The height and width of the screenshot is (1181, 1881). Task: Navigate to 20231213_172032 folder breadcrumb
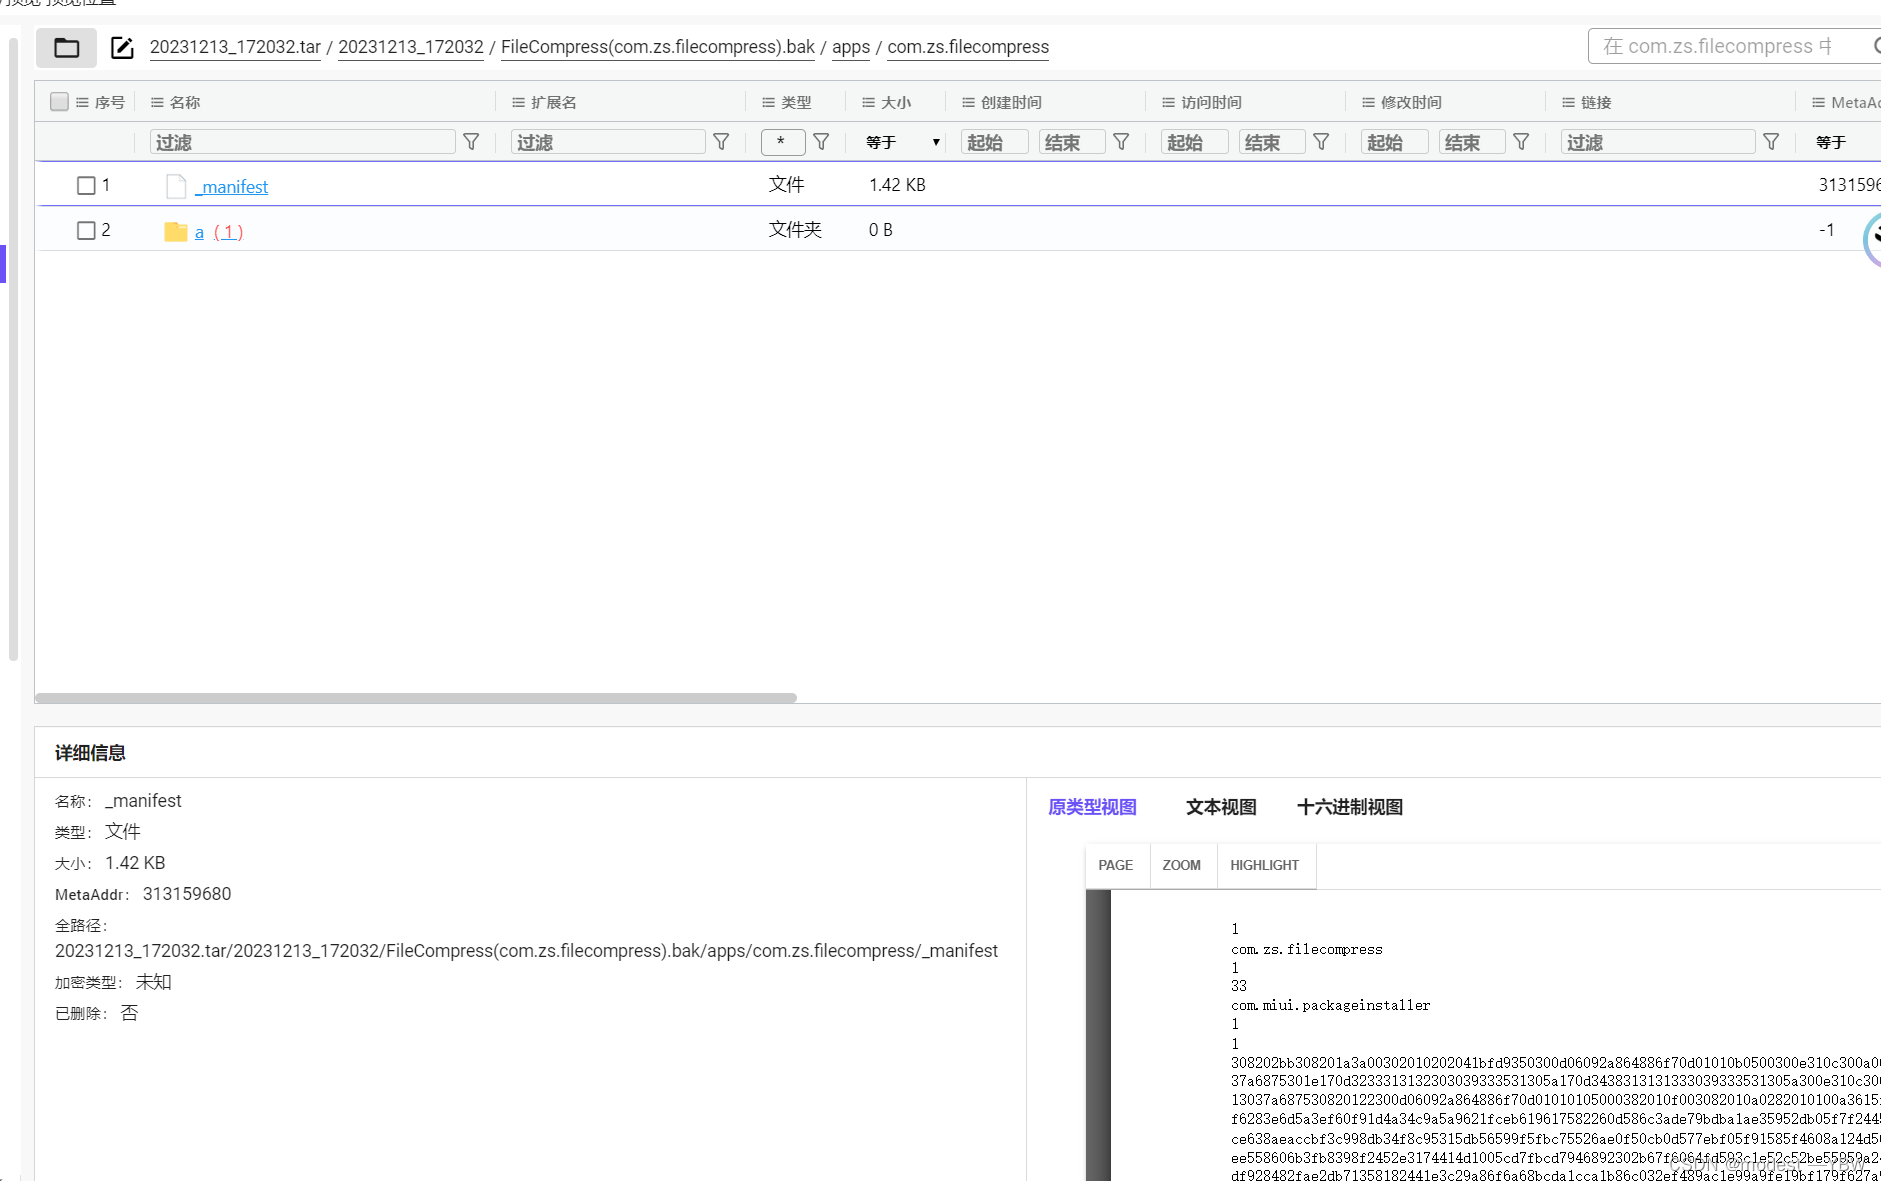(411, 47)
